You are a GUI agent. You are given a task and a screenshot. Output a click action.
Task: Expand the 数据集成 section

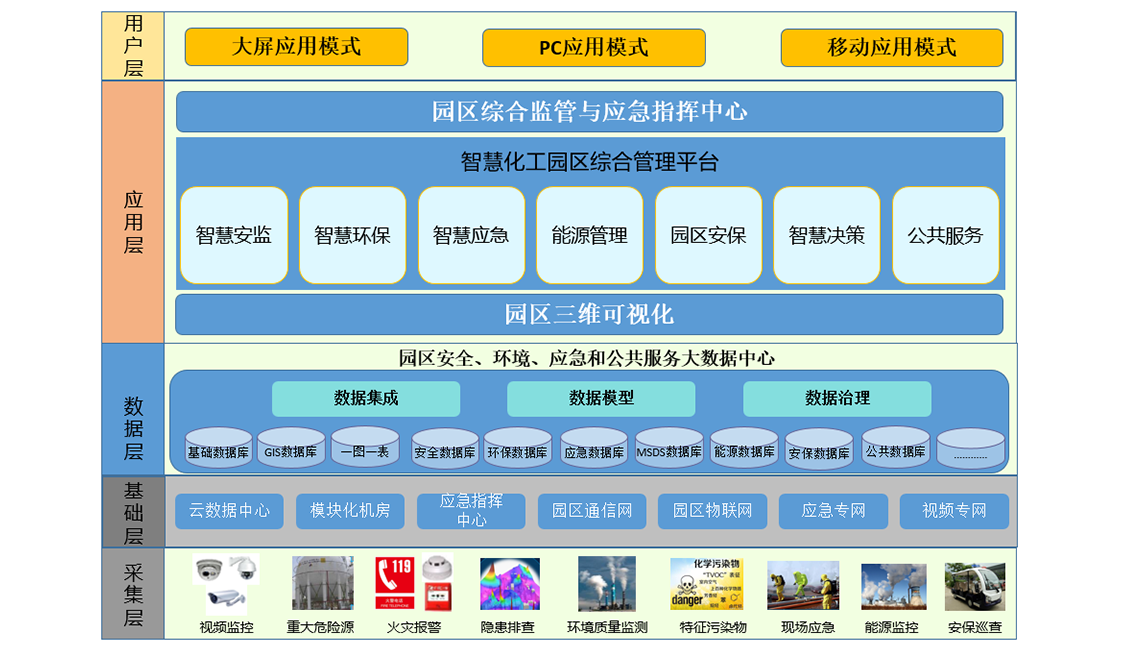[x=364, y=398]
